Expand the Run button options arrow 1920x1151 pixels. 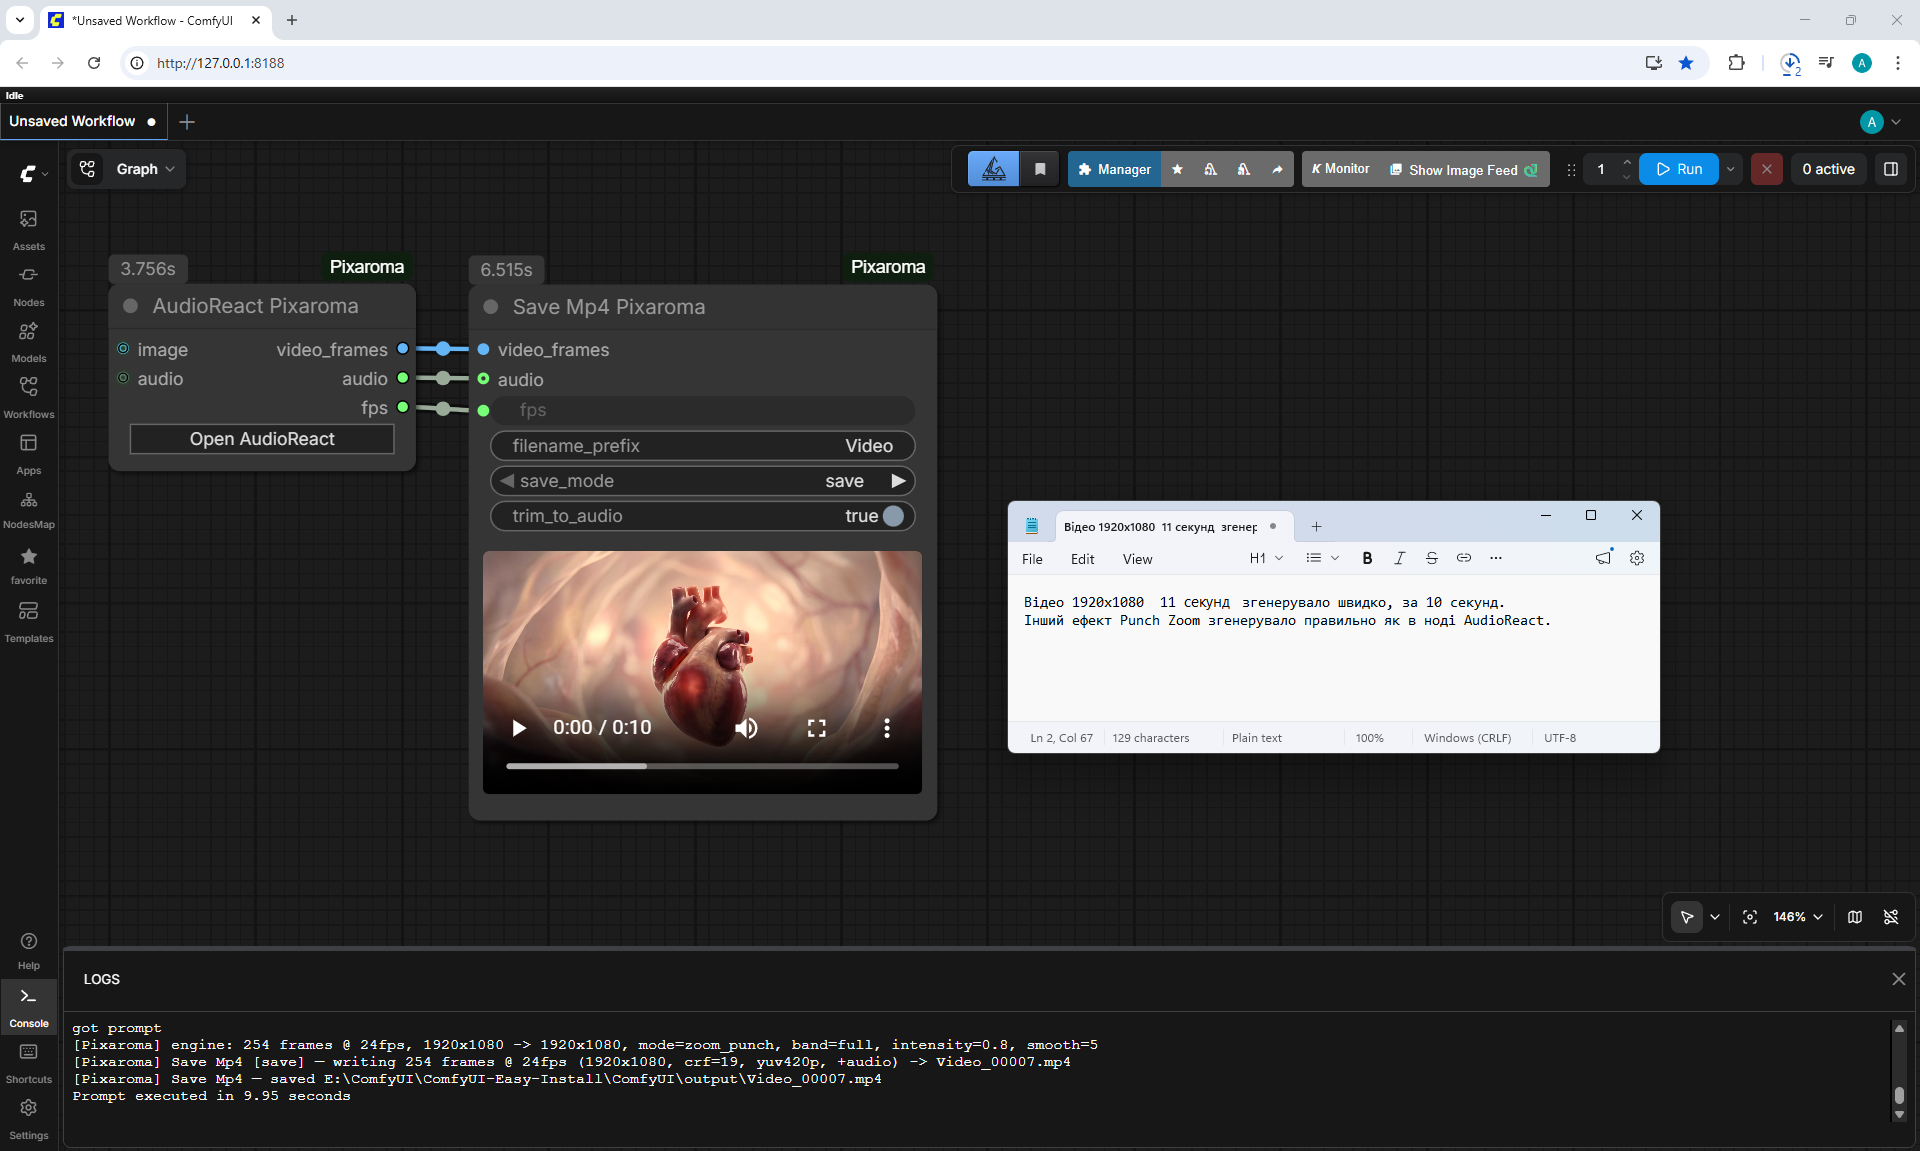click(x=1731, y=169)
